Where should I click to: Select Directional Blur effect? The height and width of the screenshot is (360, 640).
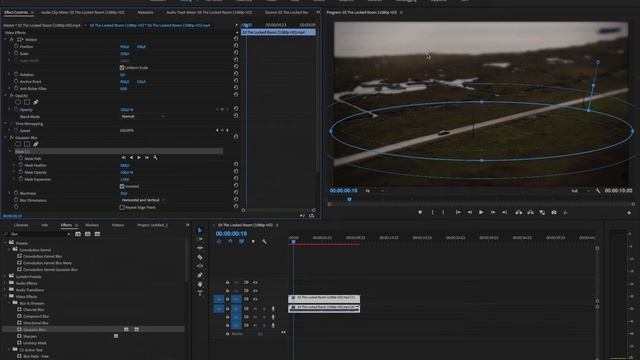(x=36, y=323)
